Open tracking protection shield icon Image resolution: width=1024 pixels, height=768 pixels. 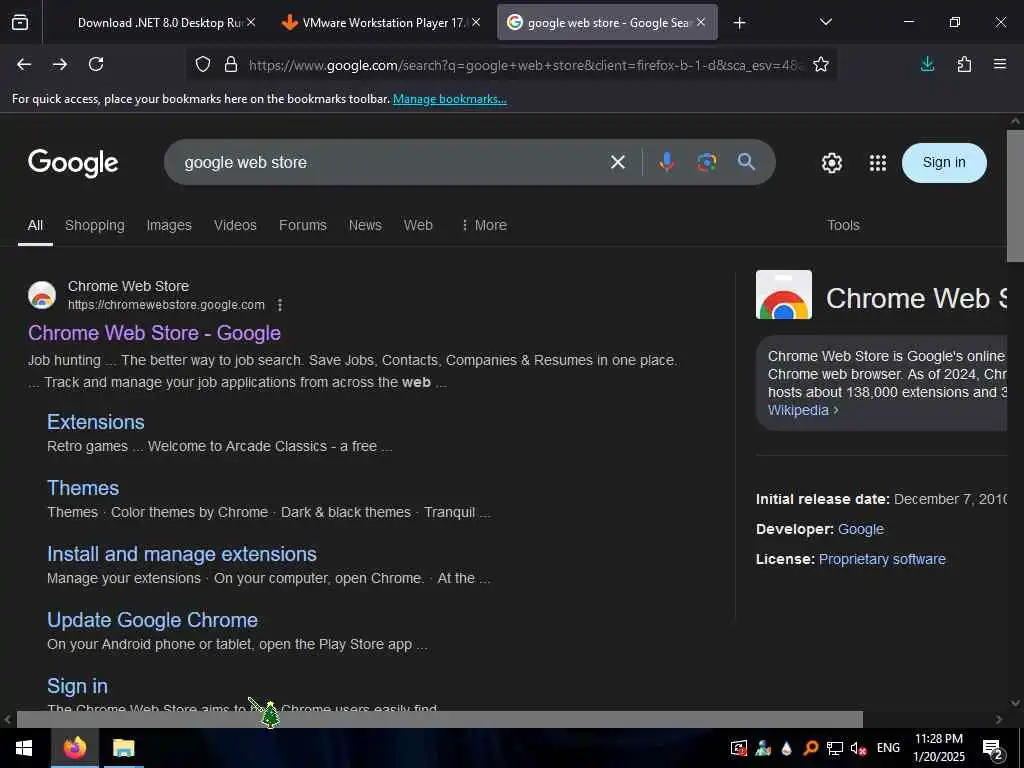(x=203, y=65)
